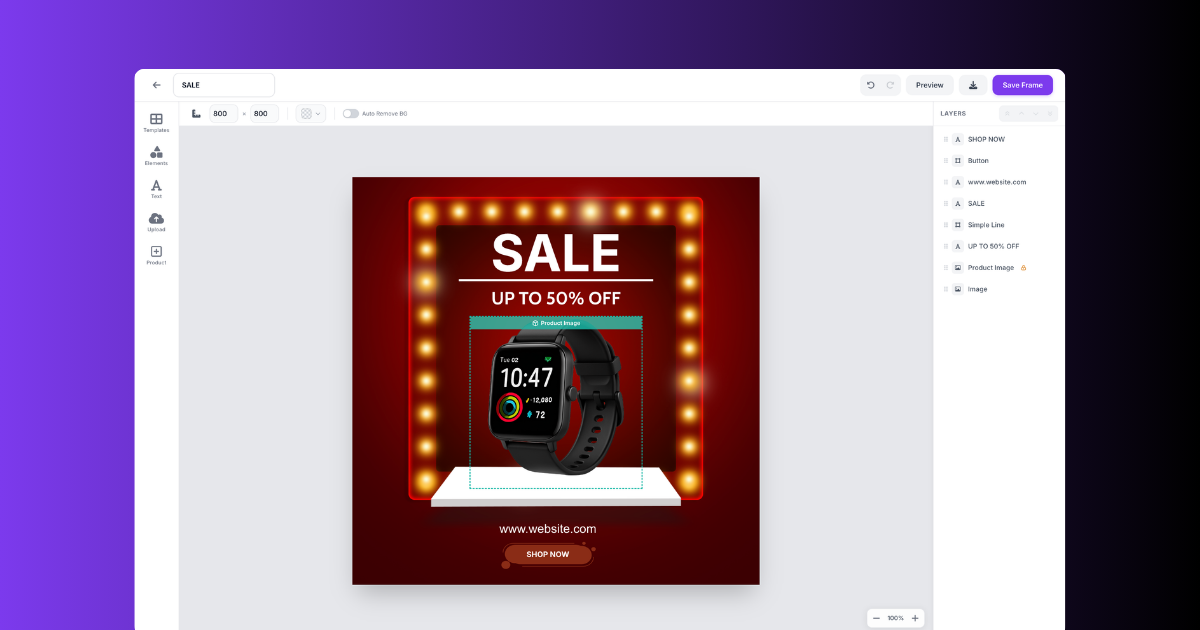Open the Templates panel
The width and height of the screenshot is (1200, 630).
pyautogui.click(x=156, y=123)
